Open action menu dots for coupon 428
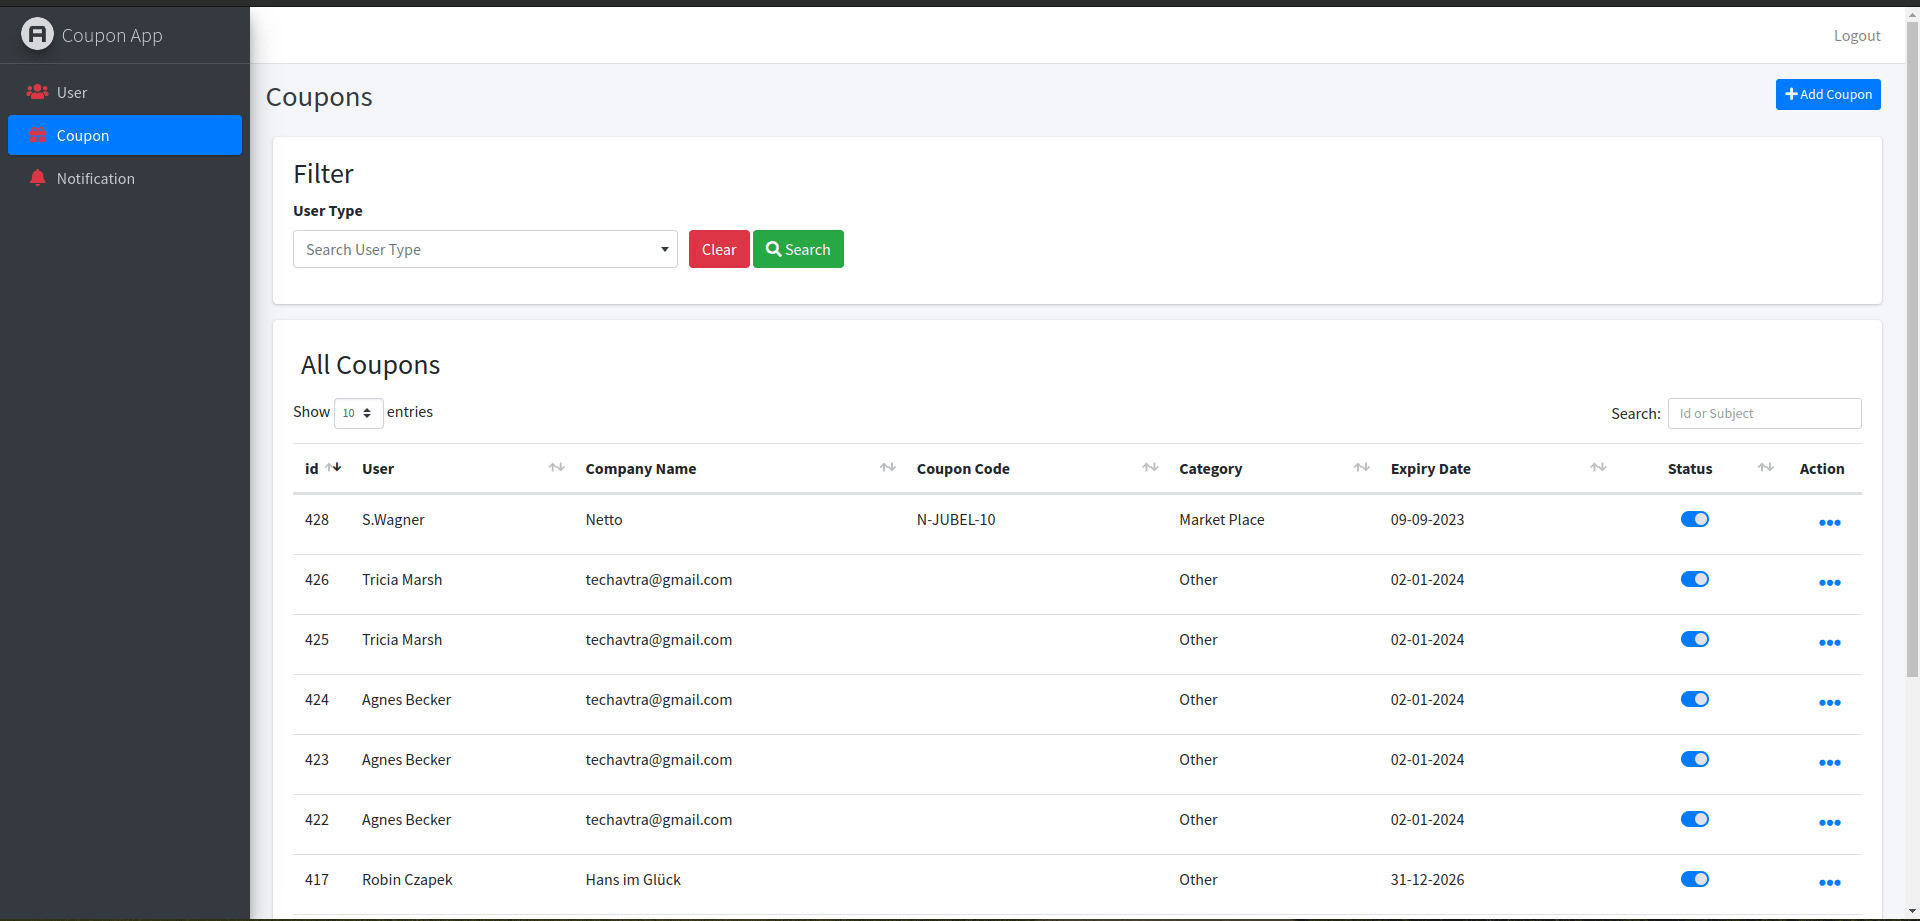This screenshot has height=921, width=1920. (1829, 523)
